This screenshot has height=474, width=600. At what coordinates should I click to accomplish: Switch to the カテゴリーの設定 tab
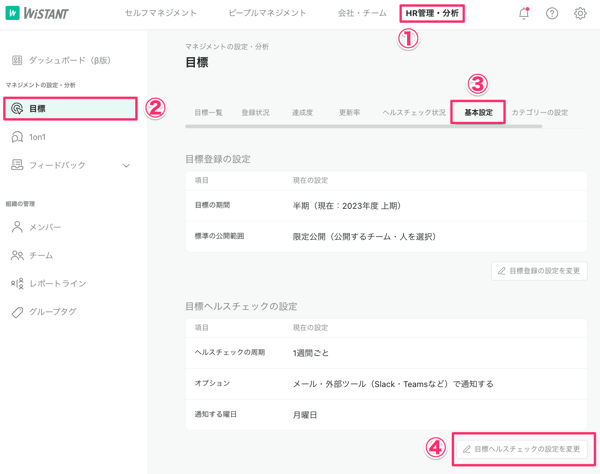(x=539, y=113)
